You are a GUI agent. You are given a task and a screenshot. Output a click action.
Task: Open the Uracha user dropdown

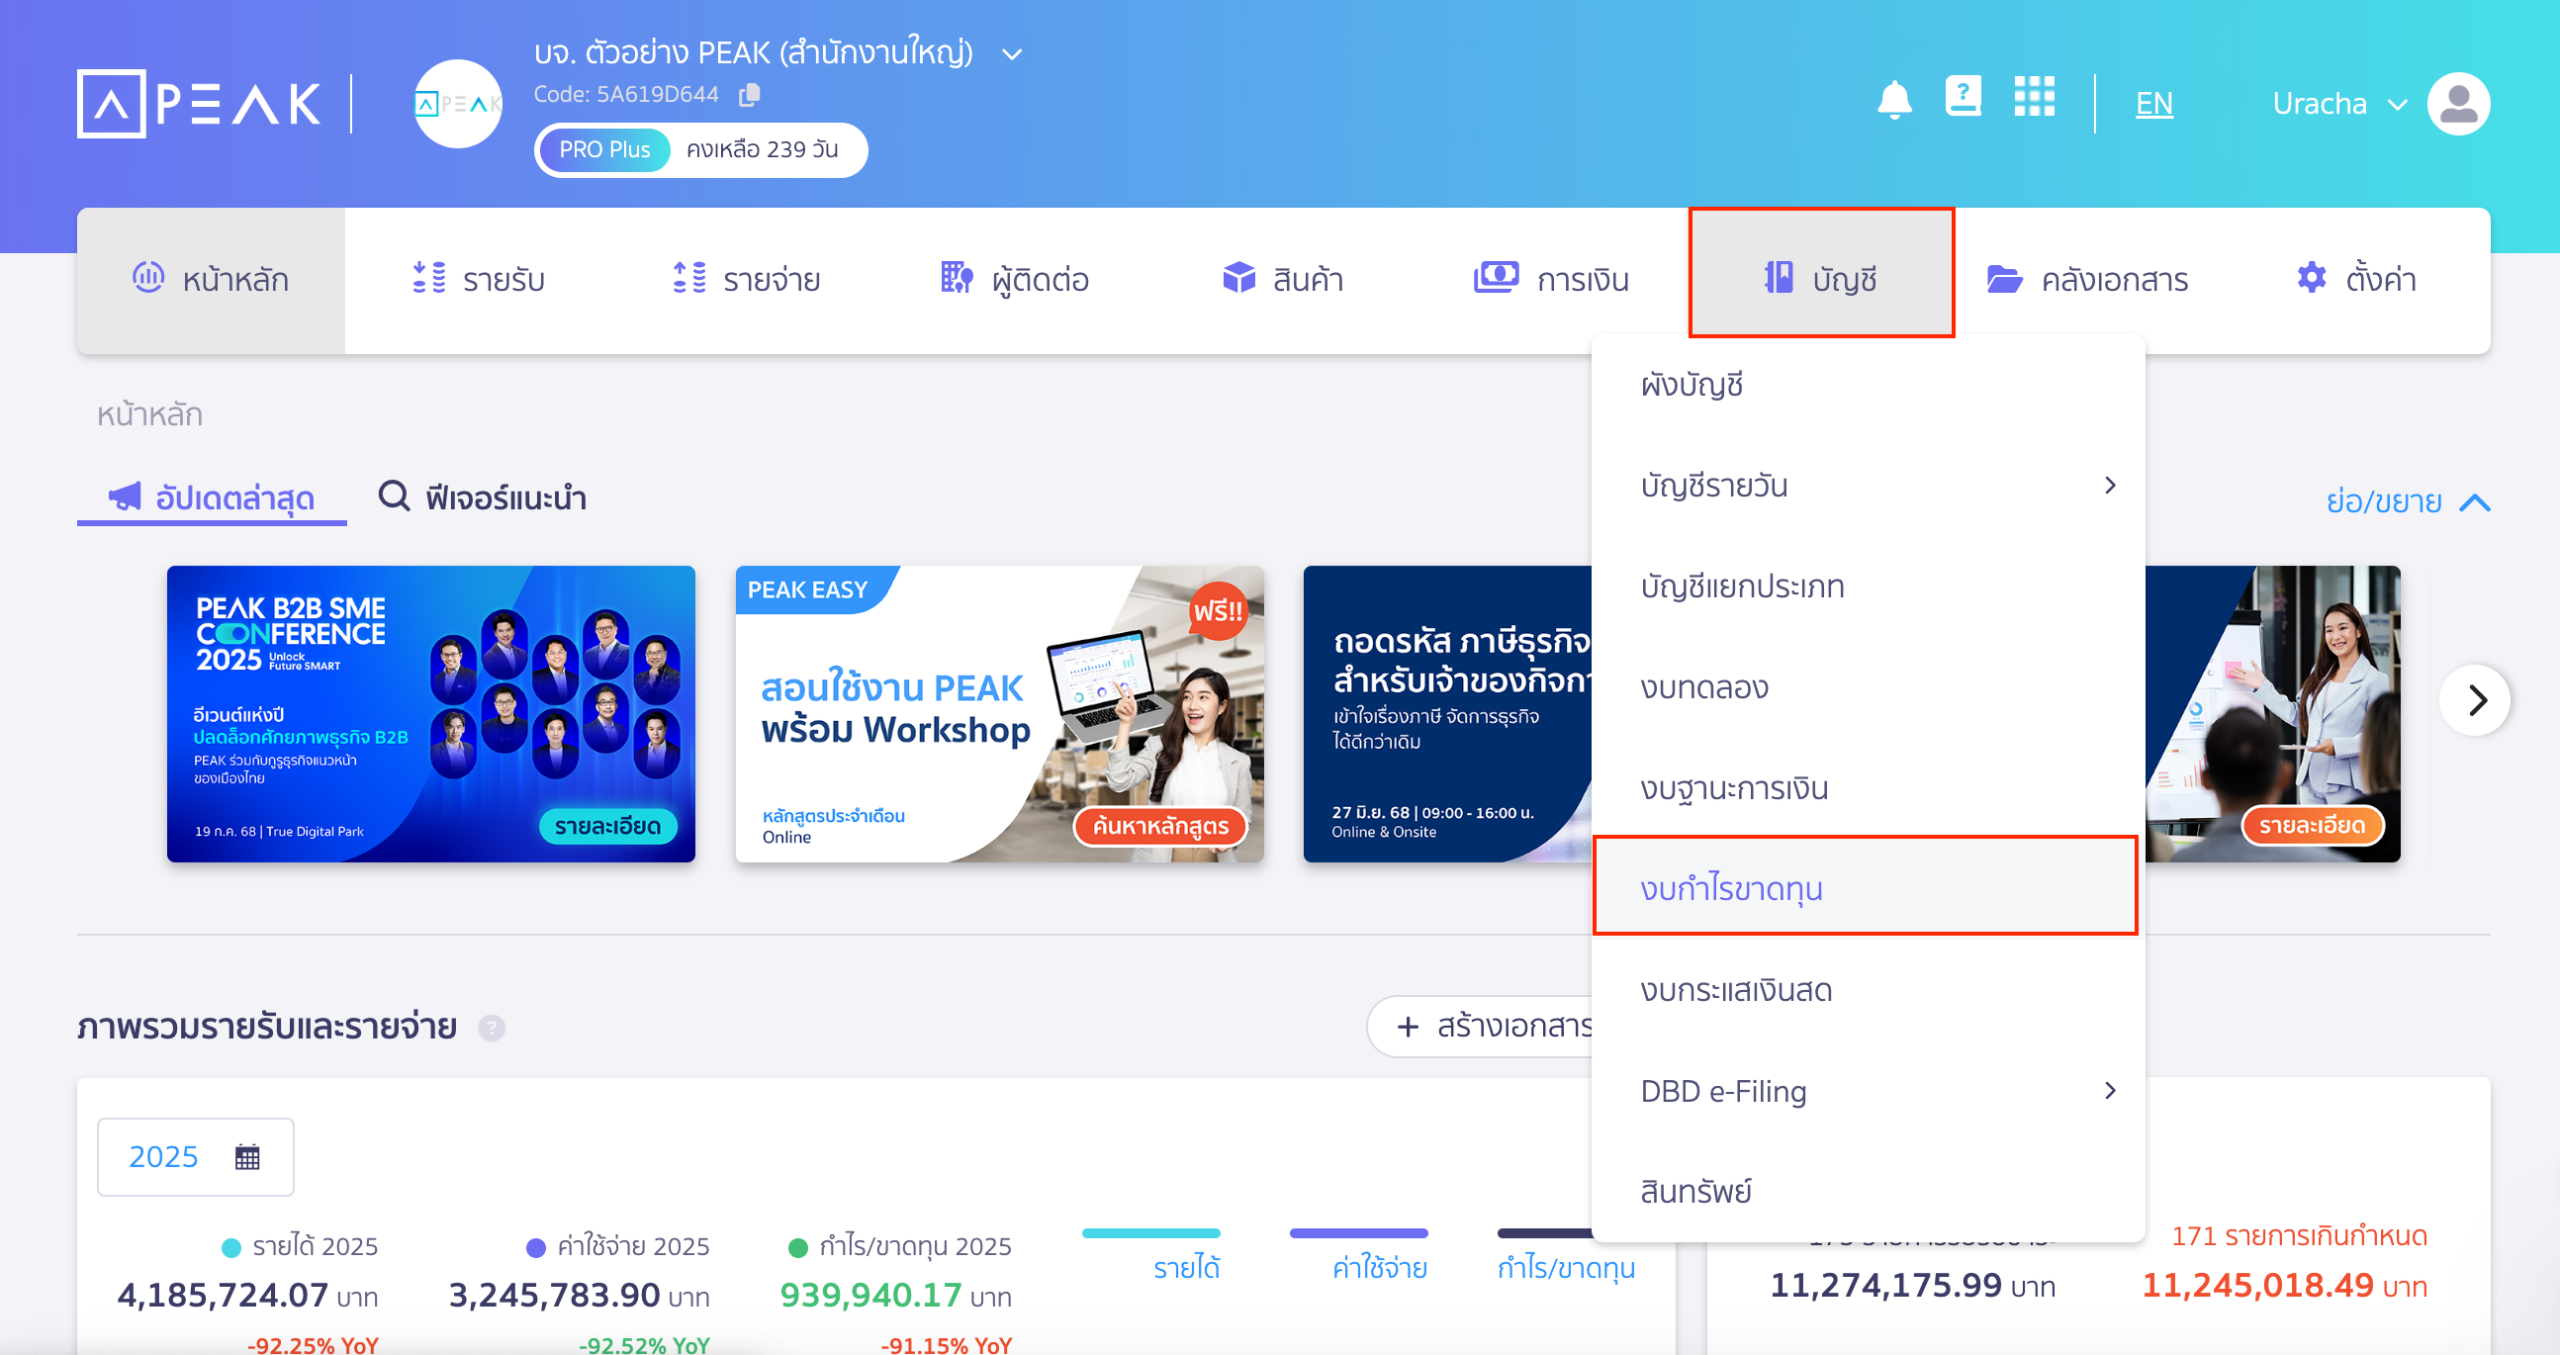(x=2339, y=104)
